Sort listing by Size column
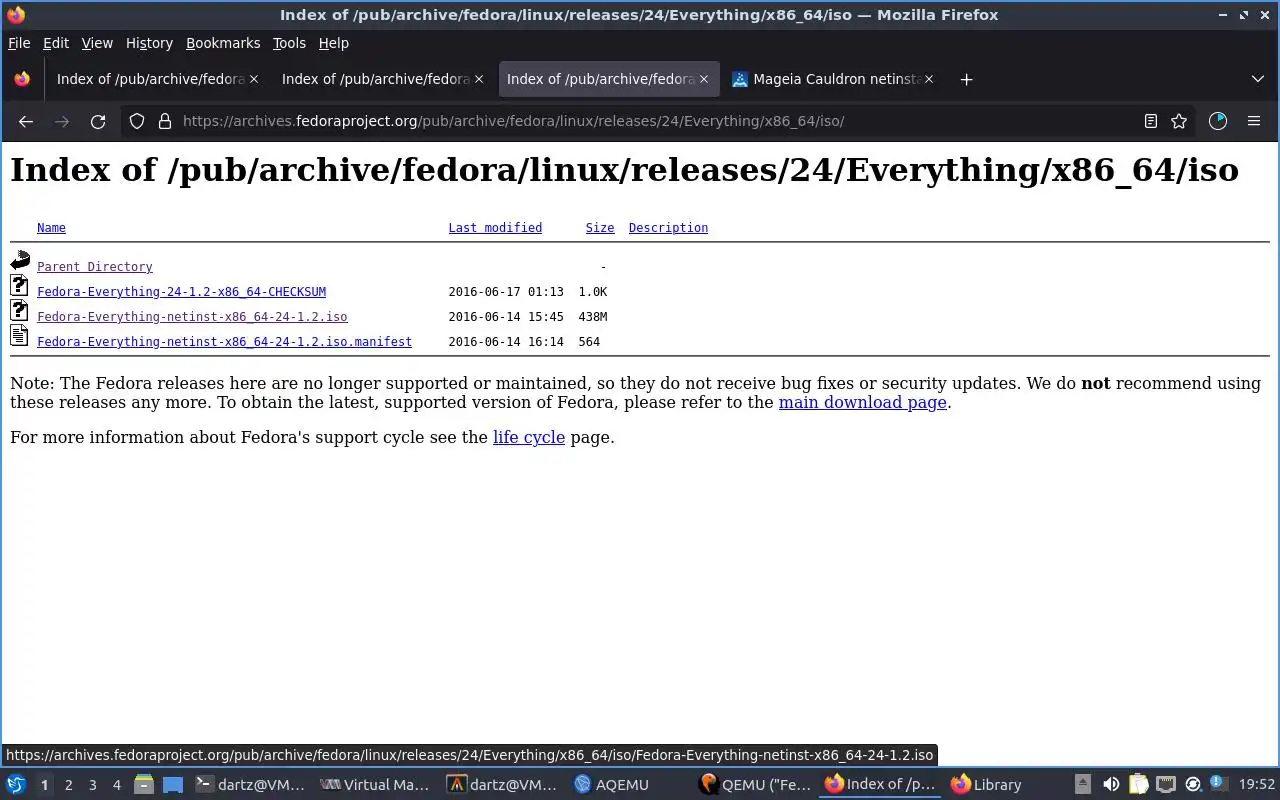Image resolution: width=1280 pixels, height=800 pixels. (600, 228)
